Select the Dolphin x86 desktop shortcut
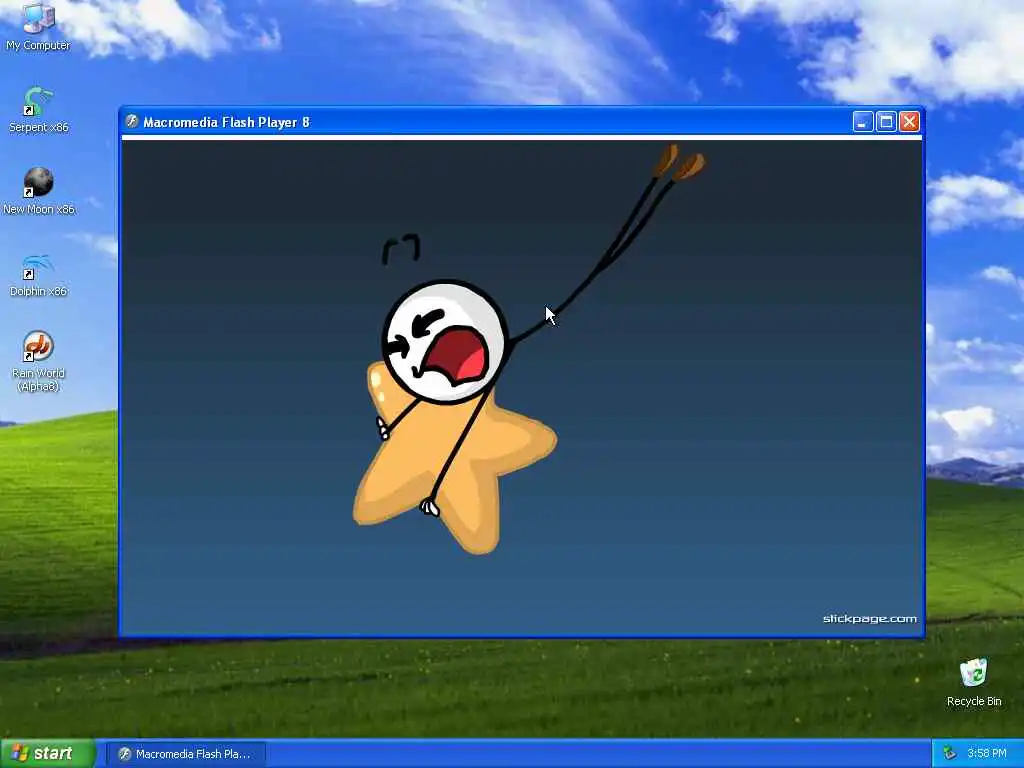Image resolution: width=1024 pixels, height=768 pixels. 38,274
